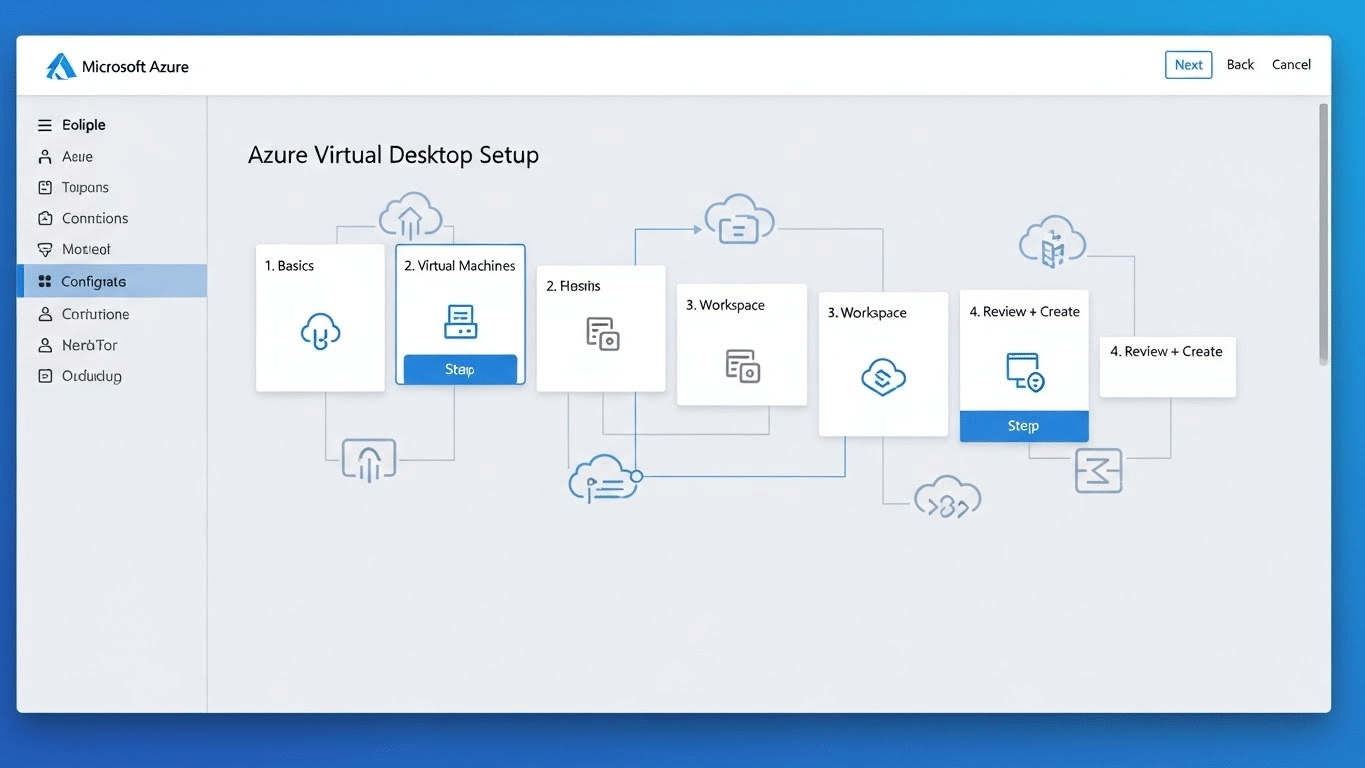Click the envelope icon near the bottom right
Image resolution: width=1365 pixels, height=768 pixels.
pyautogui.click(x=1099, y=471)
